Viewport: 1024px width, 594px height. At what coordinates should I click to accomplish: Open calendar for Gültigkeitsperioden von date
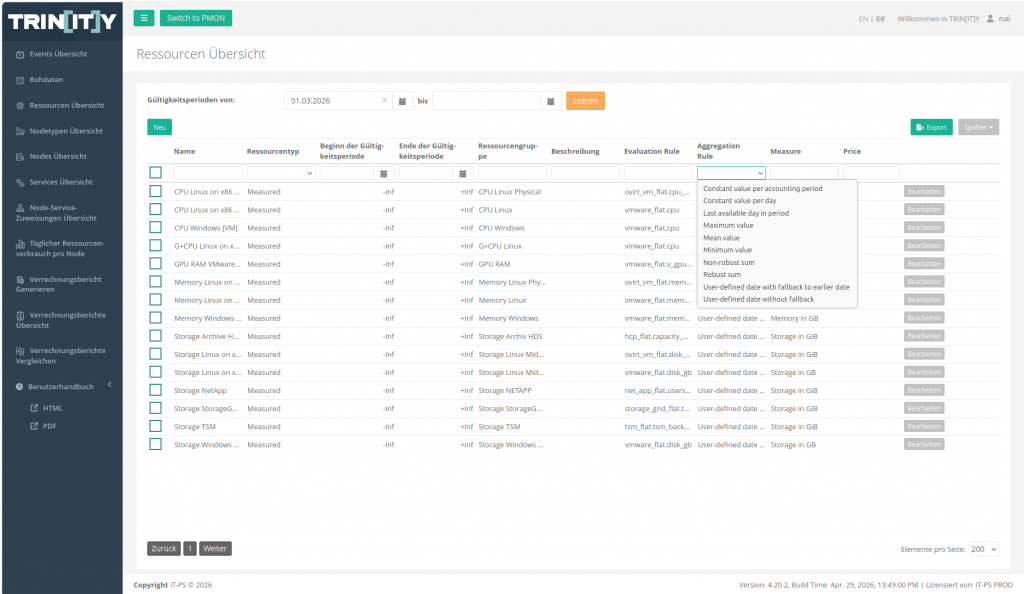tap(402, 101)
